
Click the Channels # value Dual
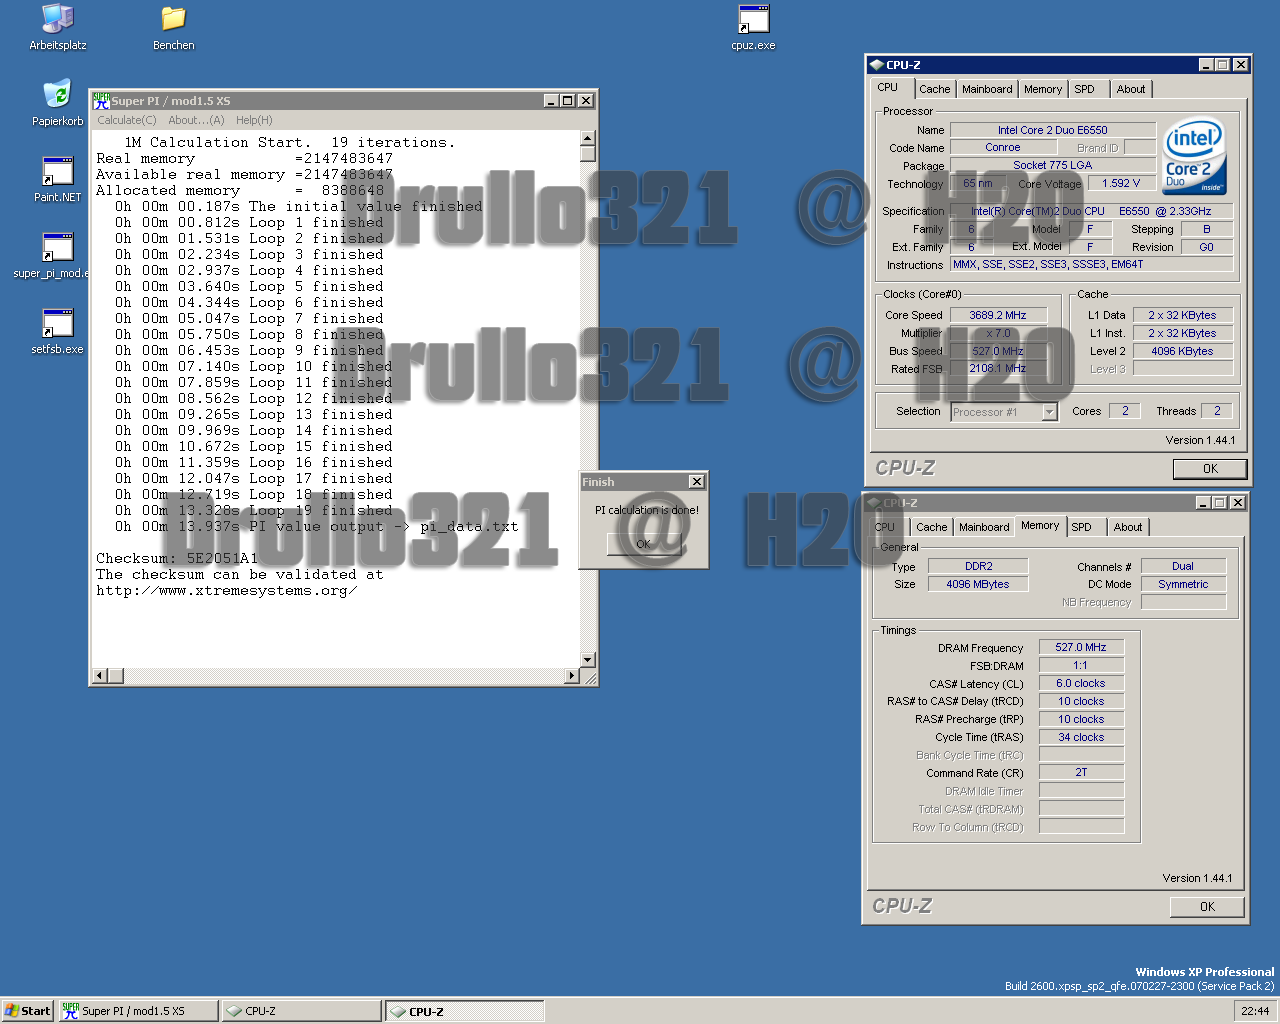1183,566
